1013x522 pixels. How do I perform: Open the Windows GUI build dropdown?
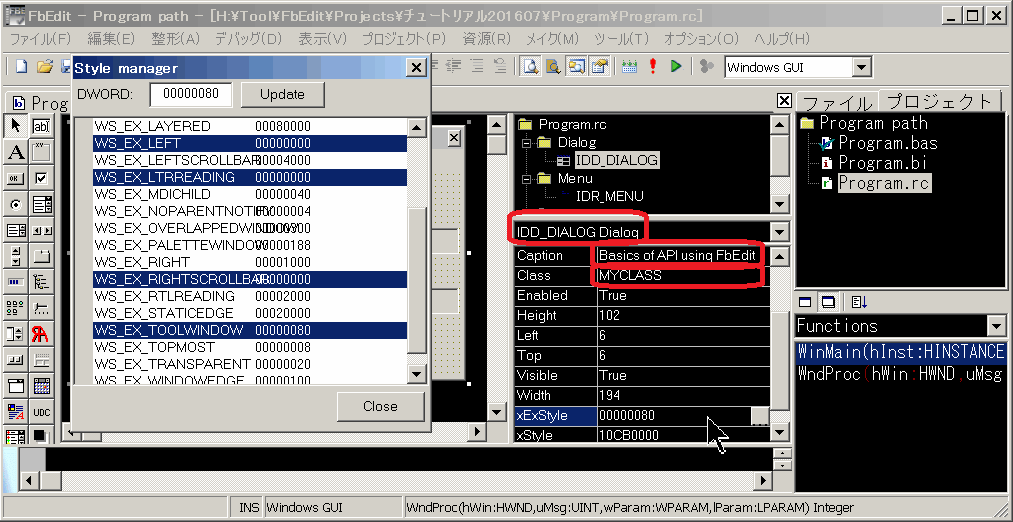pyautogui.click(x=861, y=67)
